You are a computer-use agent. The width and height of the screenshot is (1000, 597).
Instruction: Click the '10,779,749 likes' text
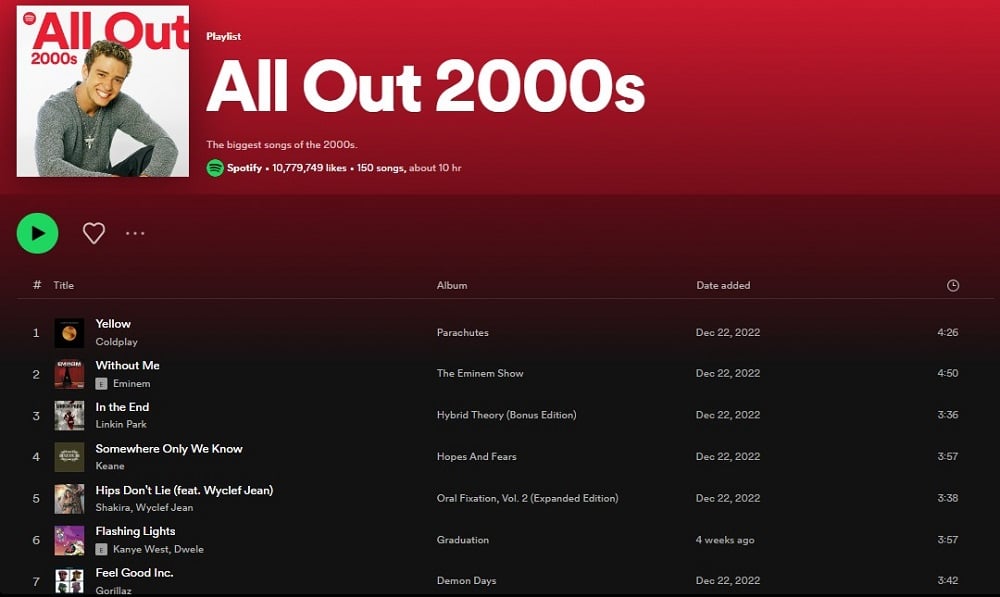(309, 168)
